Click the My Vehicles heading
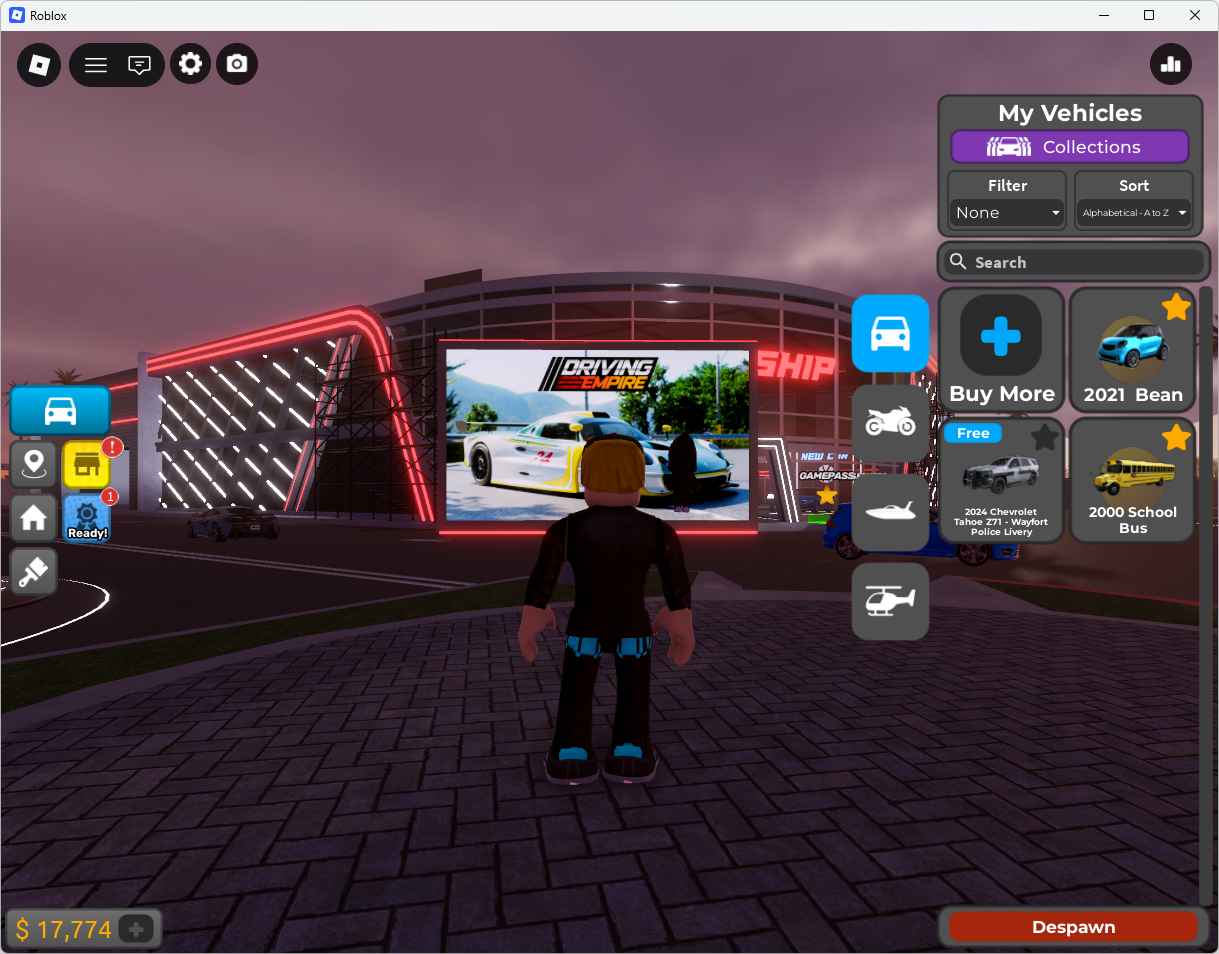 point(1070,113)
